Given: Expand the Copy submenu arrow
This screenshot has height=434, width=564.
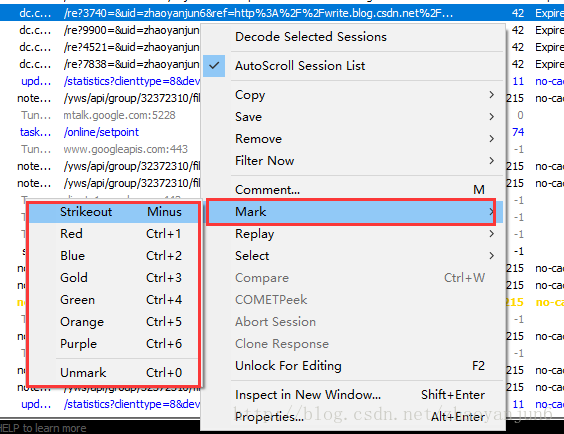Looking at the screenshot, I should click(491, 95).
